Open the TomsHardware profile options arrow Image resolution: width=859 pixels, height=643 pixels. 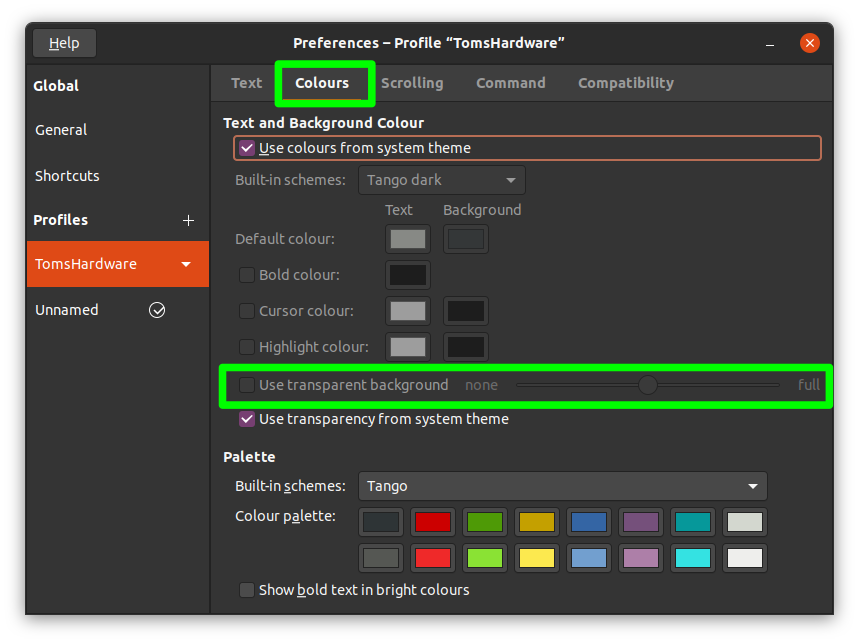(186, 264)
